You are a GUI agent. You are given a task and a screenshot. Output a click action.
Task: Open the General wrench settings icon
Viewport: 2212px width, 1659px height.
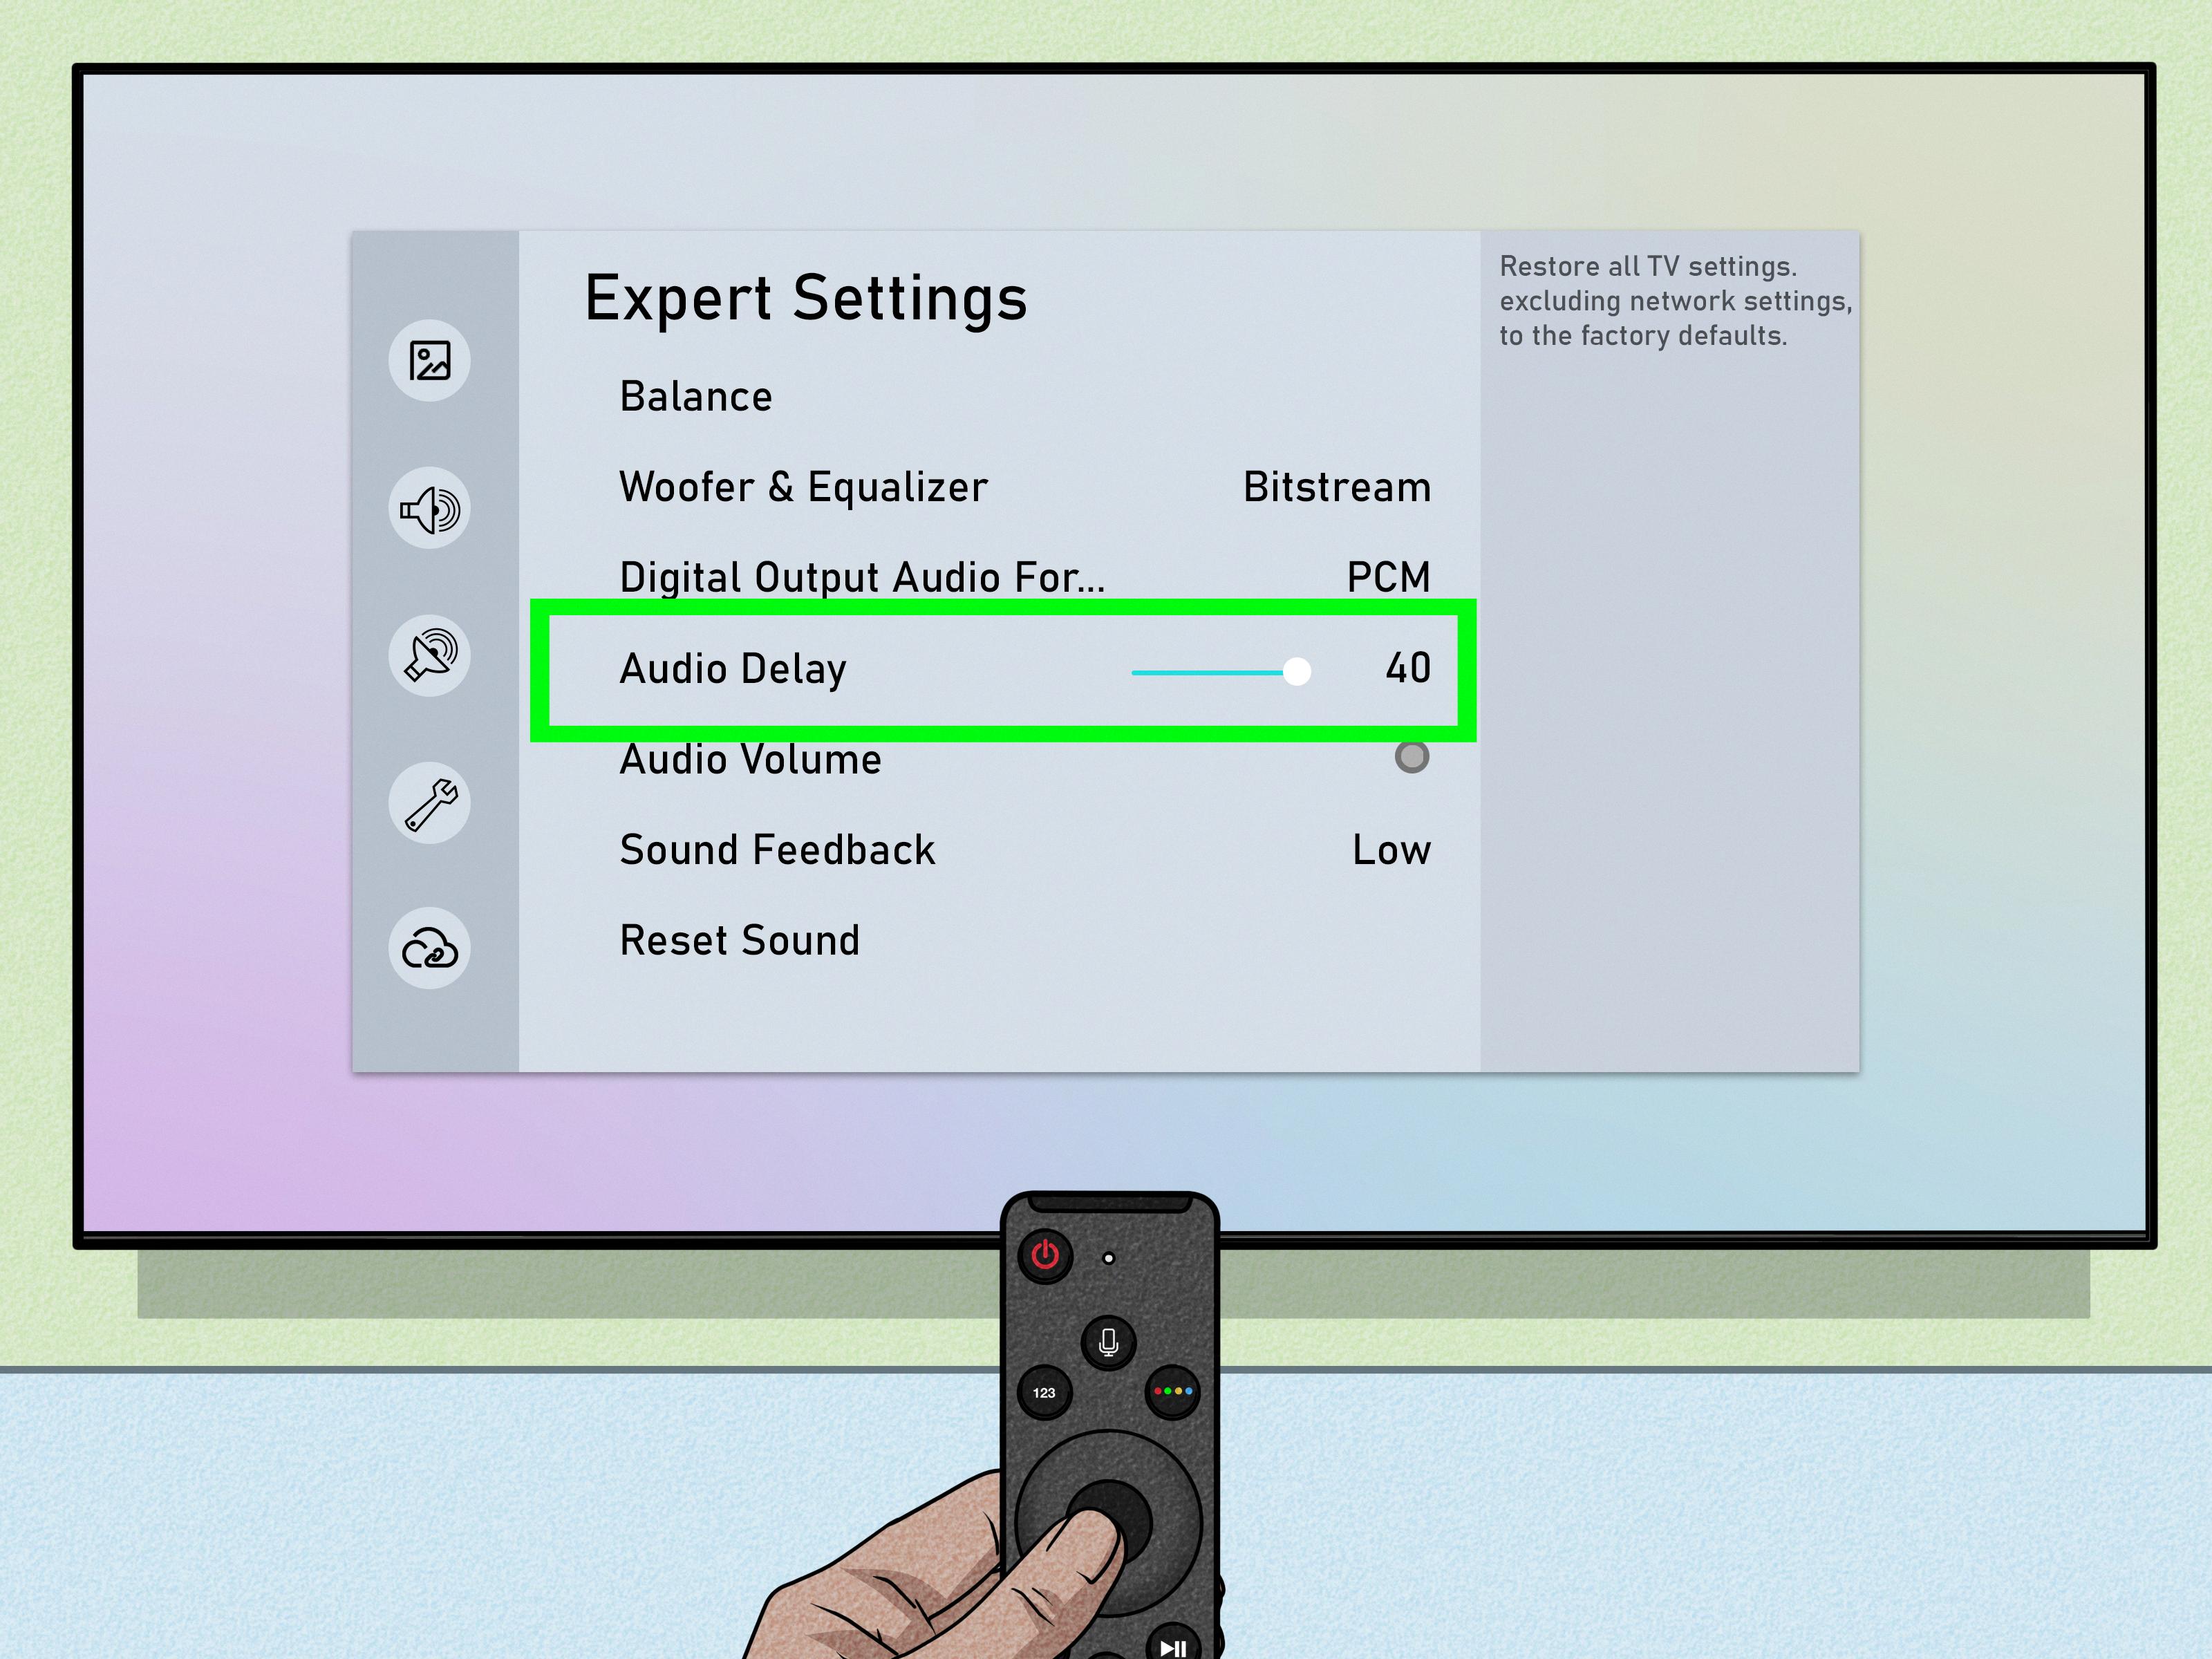pyautogui.click(x=429, y=803)
